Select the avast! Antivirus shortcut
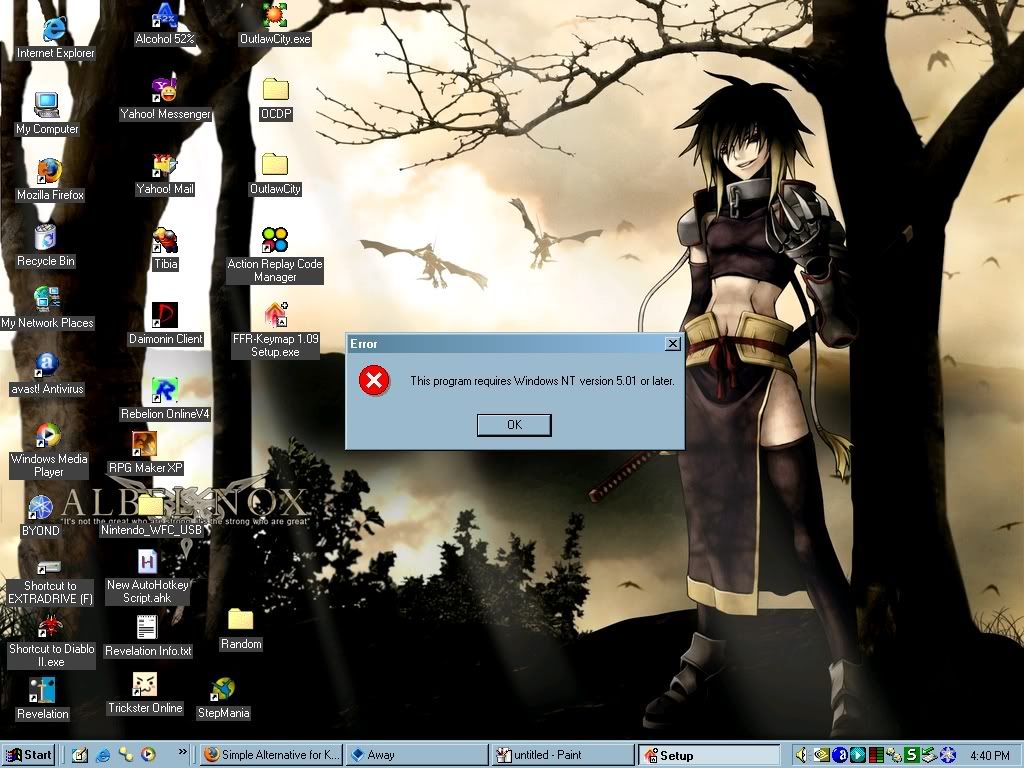Viewport: 1024px width, 768px height. point(46,365)
